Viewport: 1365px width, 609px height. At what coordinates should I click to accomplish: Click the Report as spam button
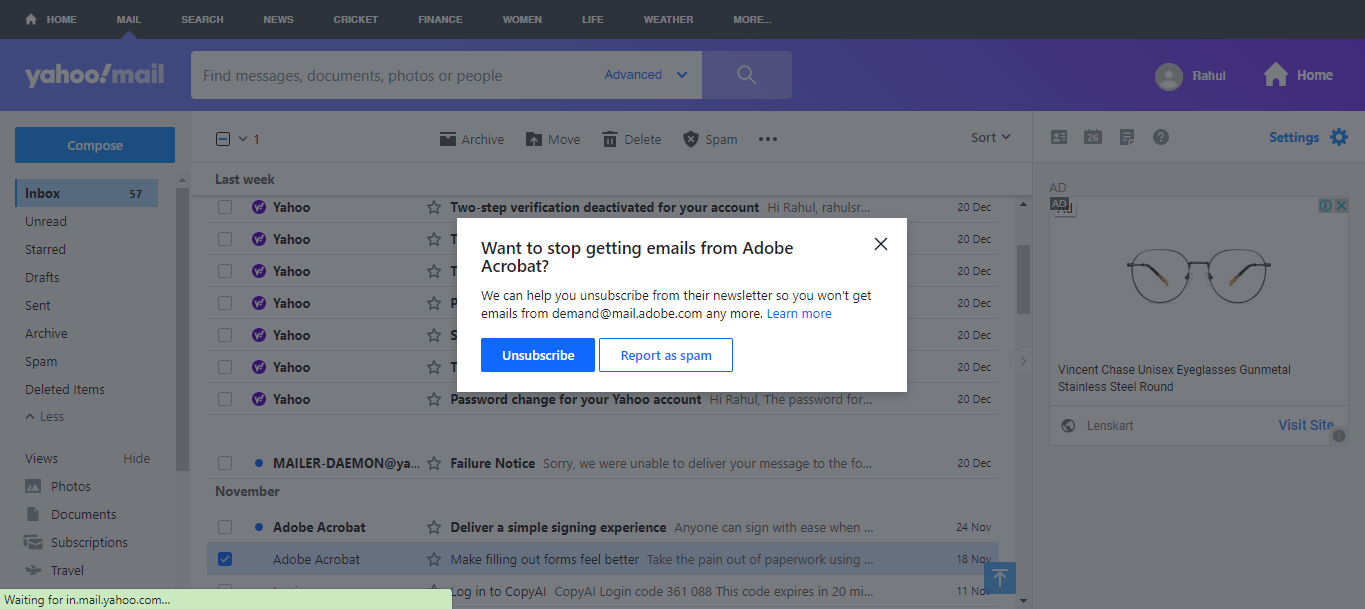click(x=666, y=355)
